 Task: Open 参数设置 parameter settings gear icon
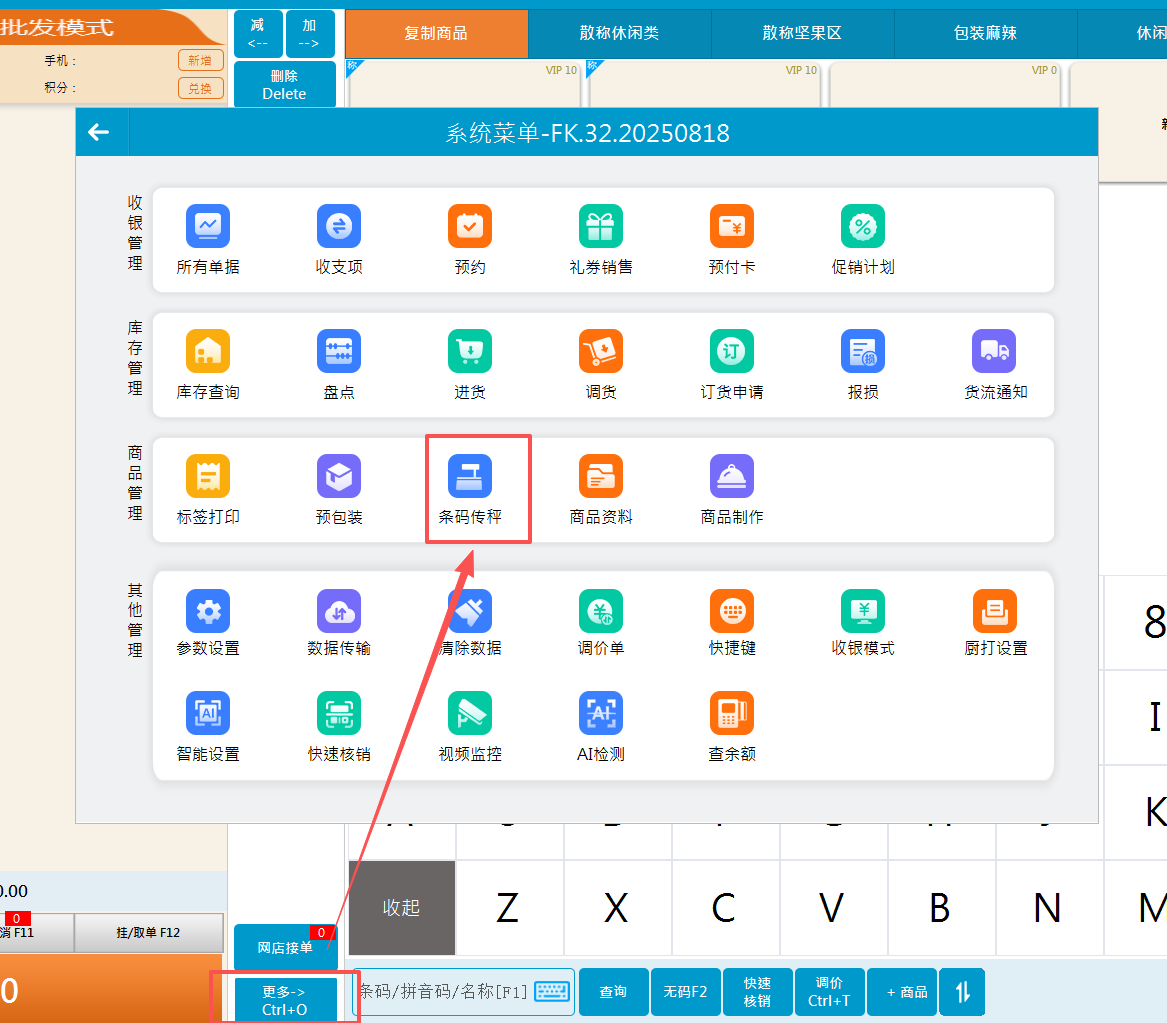pyautogui.click(x=208, y=611)
